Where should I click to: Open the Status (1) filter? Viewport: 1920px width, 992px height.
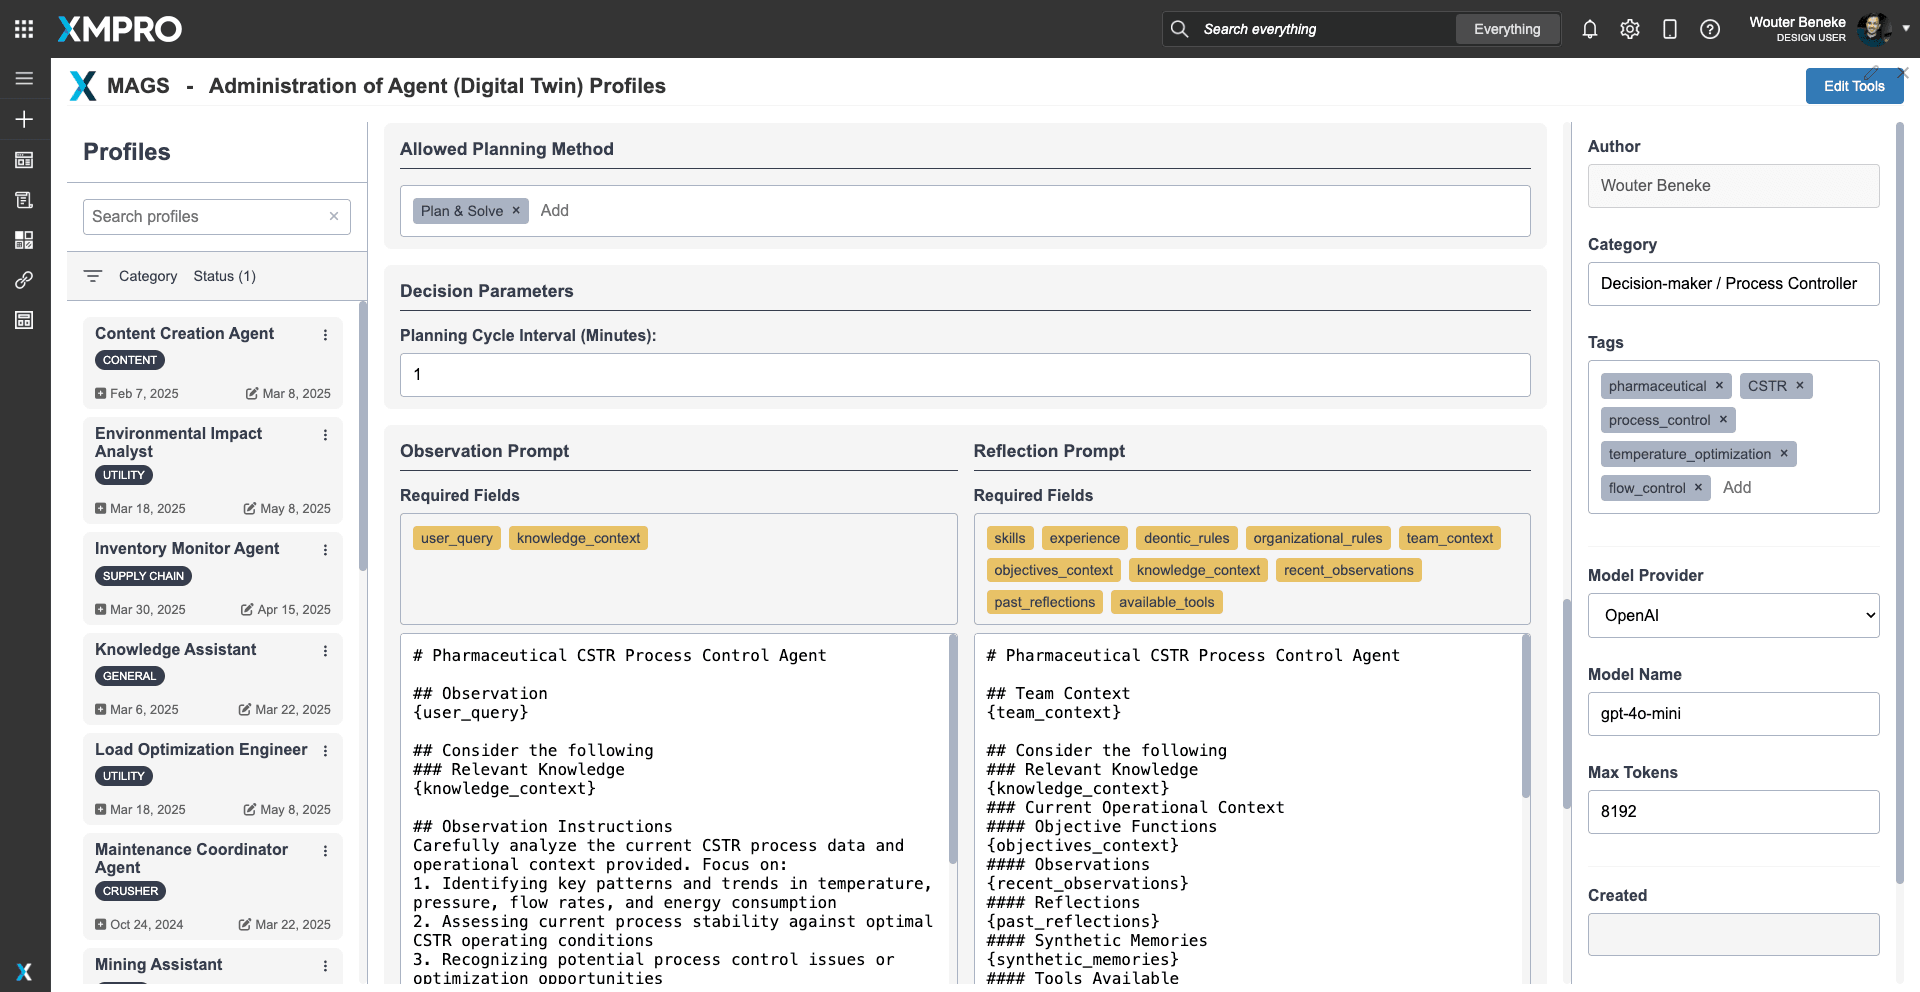pos(224,276)
